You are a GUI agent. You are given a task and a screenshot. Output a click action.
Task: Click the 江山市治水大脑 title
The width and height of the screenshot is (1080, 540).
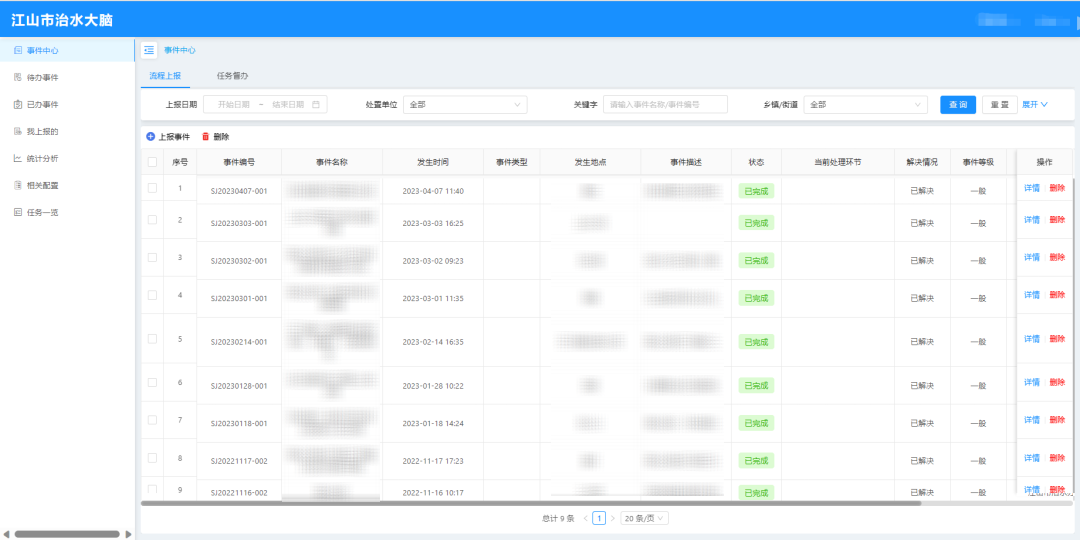pos(62,20)
